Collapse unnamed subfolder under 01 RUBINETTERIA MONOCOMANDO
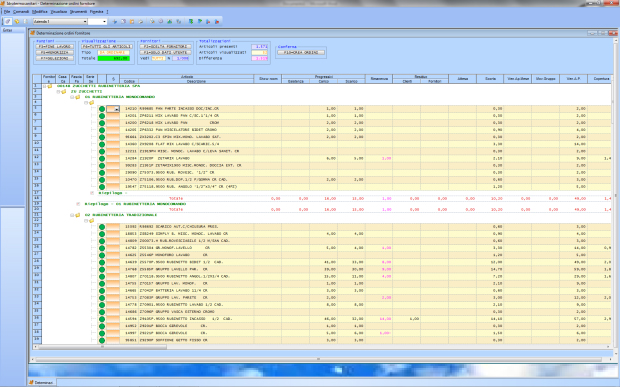620x387 pixels. click(86, 103)
